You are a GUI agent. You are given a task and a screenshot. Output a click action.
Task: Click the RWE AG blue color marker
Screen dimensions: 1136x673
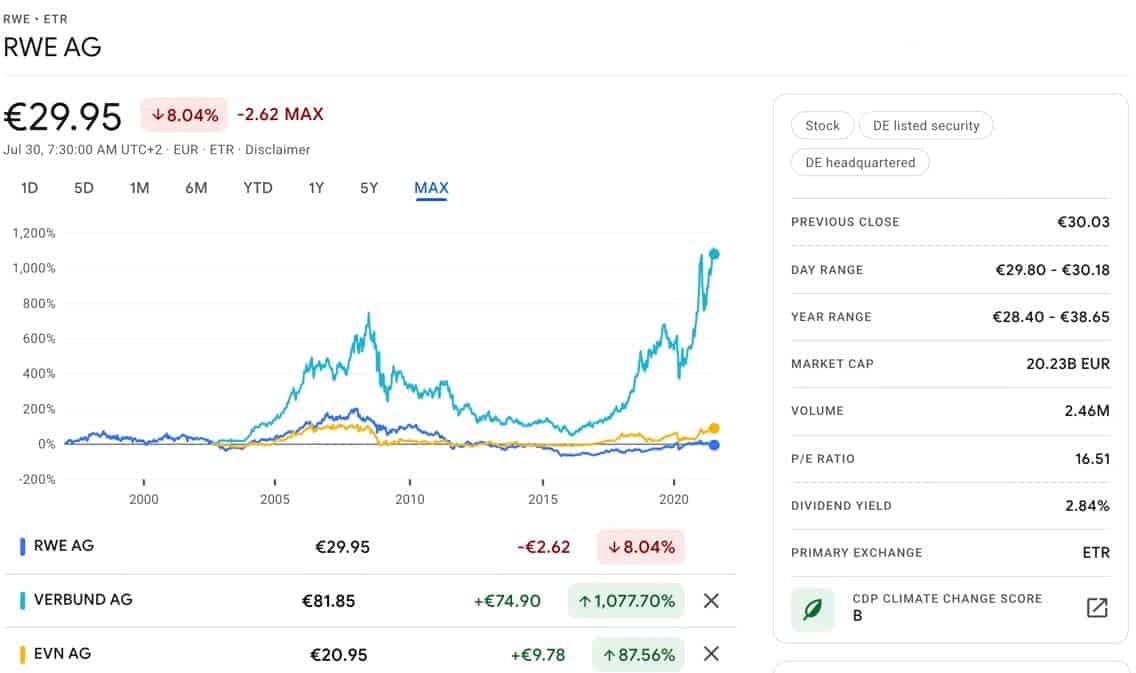pyautogui.click(x=22, y=546)
